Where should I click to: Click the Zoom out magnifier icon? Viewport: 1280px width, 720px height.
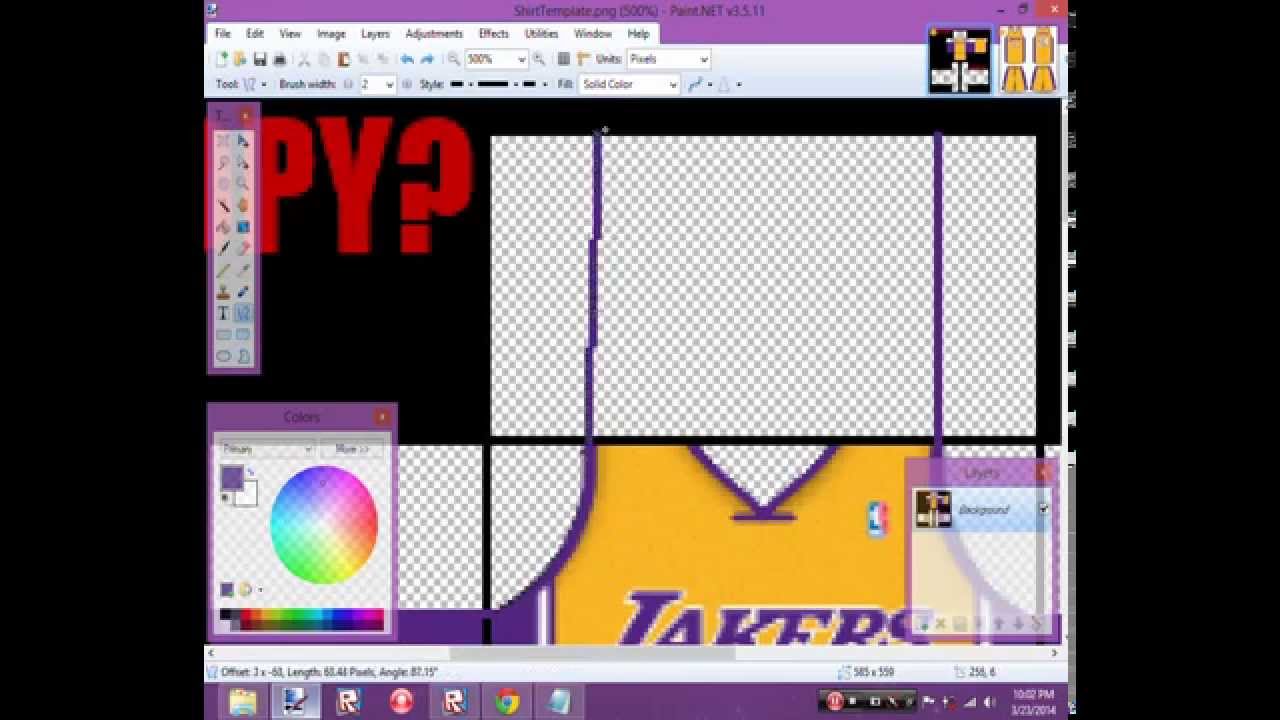[454, 59]
